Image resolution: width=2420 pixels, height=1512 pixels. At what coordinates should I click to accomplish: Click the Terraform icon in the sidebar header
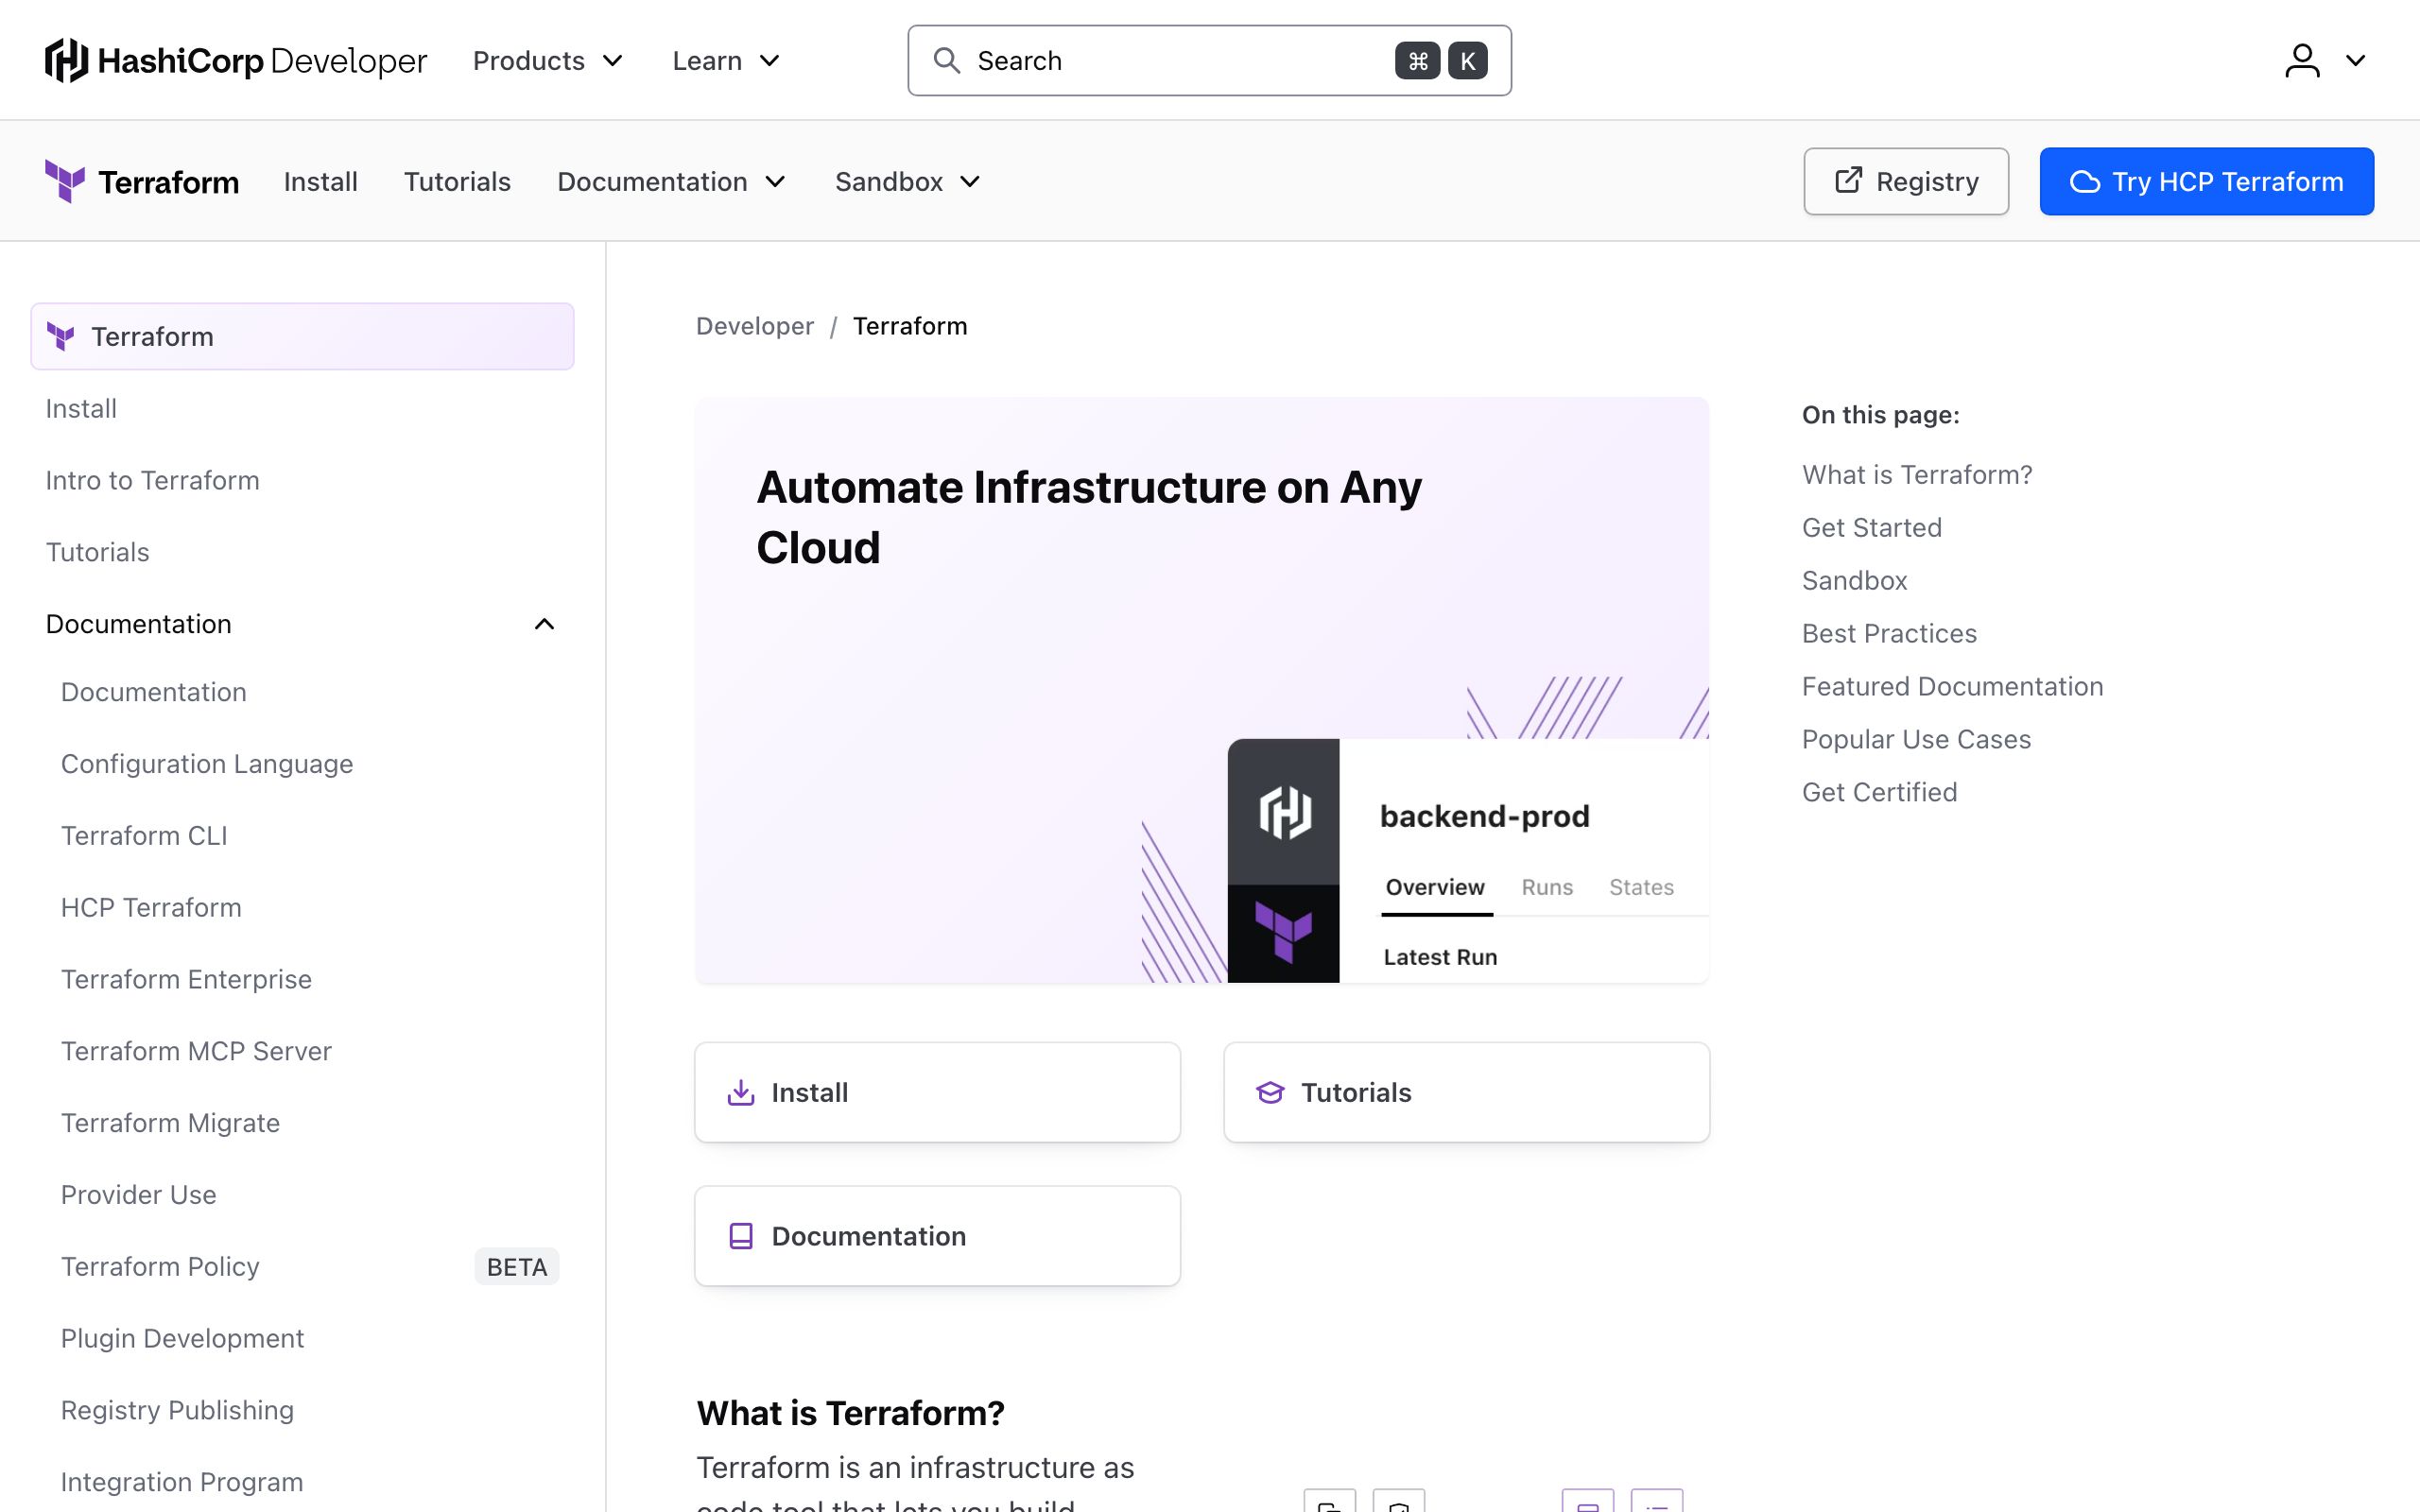tap(61, 337)
